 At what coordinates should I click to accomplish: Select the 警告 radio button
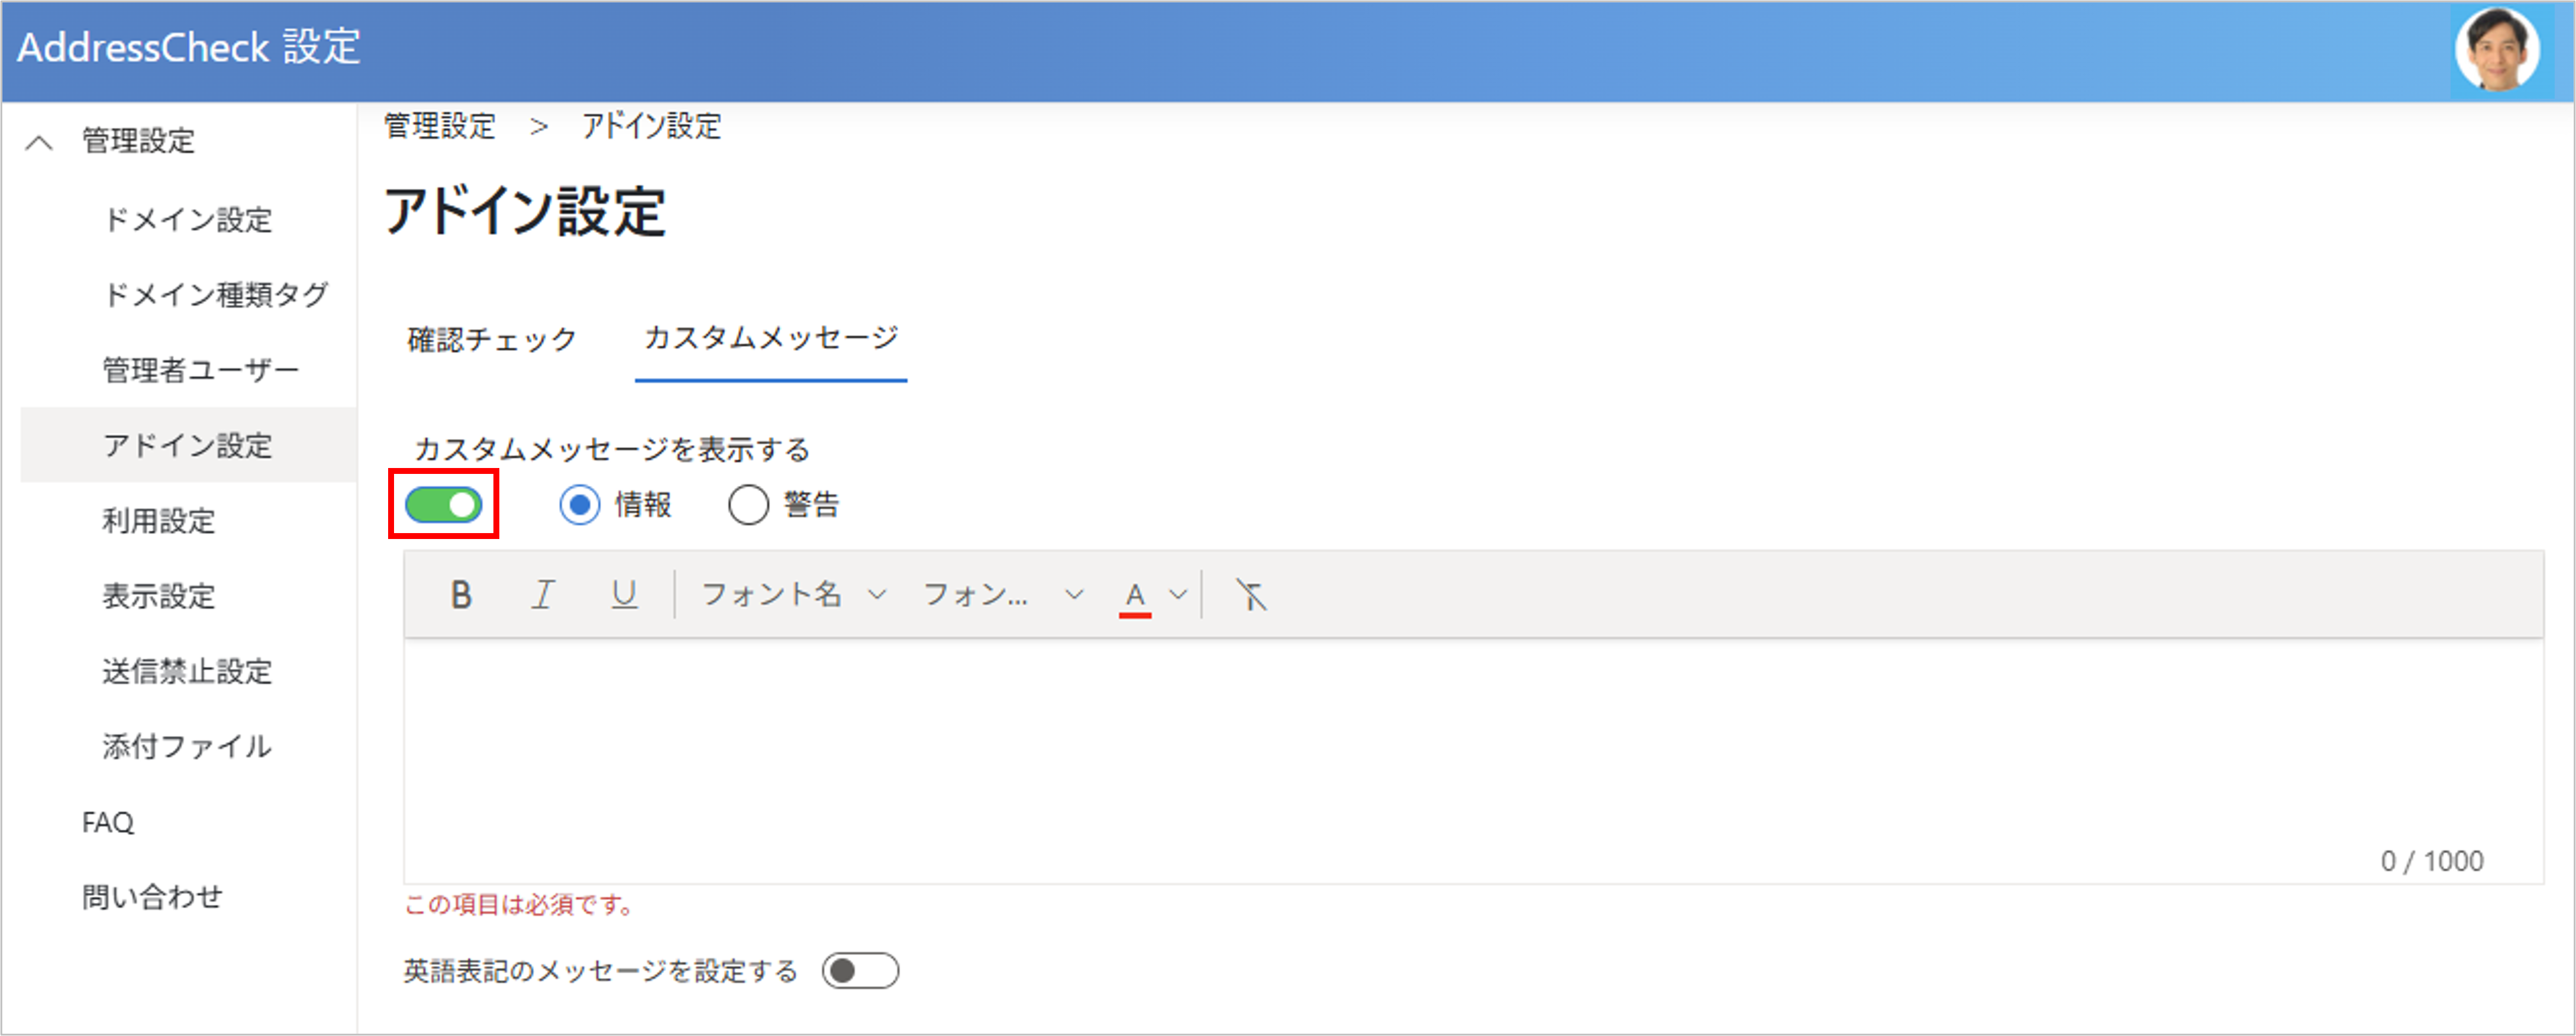coord(748,505)
